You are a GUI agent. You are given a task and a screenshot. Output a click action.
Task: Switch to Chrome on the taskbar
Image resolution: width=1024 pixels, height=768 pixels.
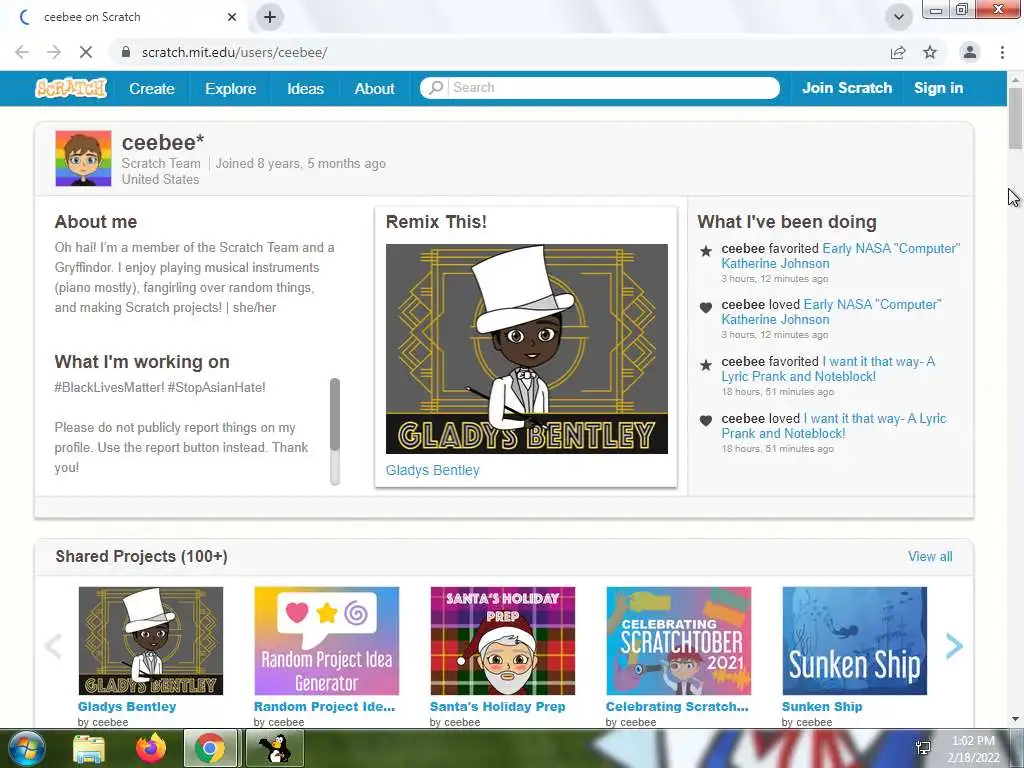pos(210,748)
